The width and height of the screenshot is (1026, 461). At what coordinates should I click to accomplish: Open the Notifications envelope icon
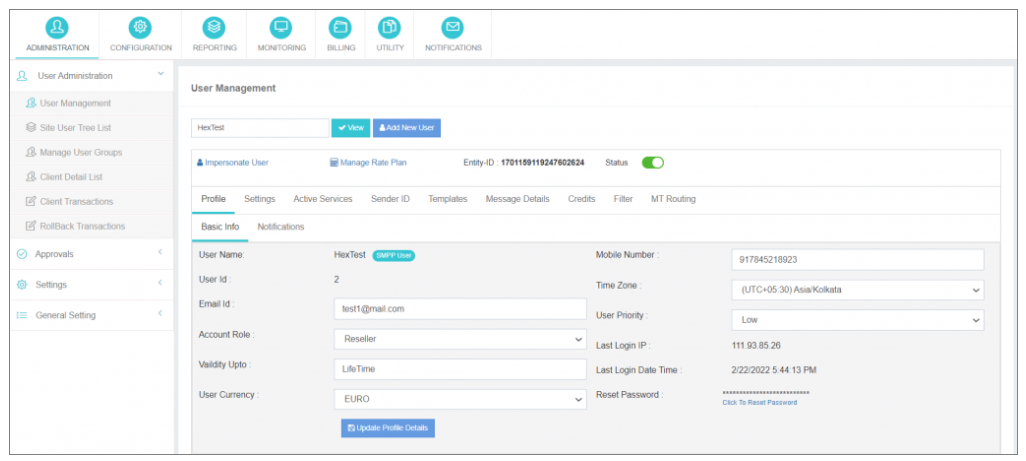coord(453,27)
